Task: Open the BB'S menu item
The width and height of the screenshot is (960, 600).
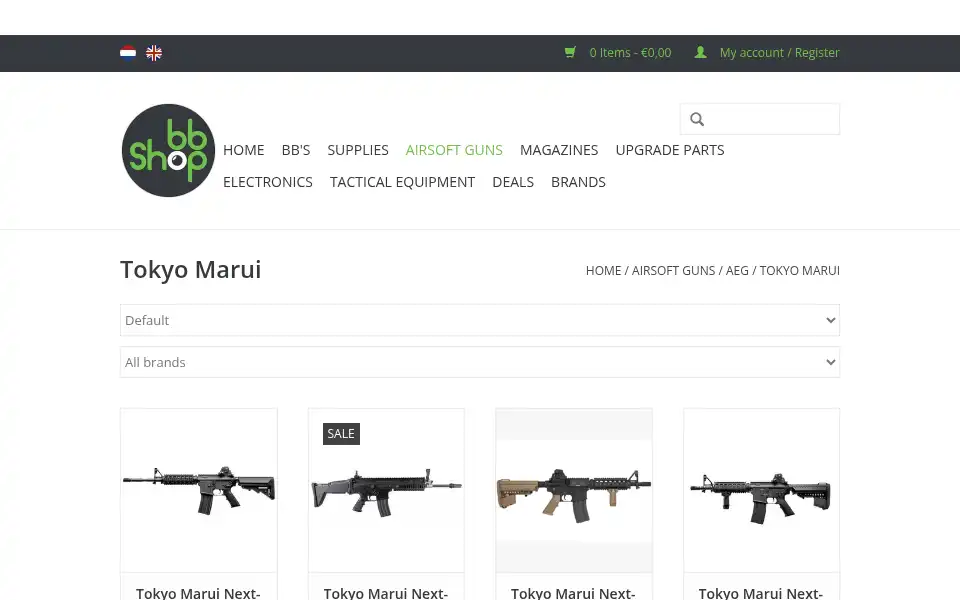Action: [x=296, y=150]
